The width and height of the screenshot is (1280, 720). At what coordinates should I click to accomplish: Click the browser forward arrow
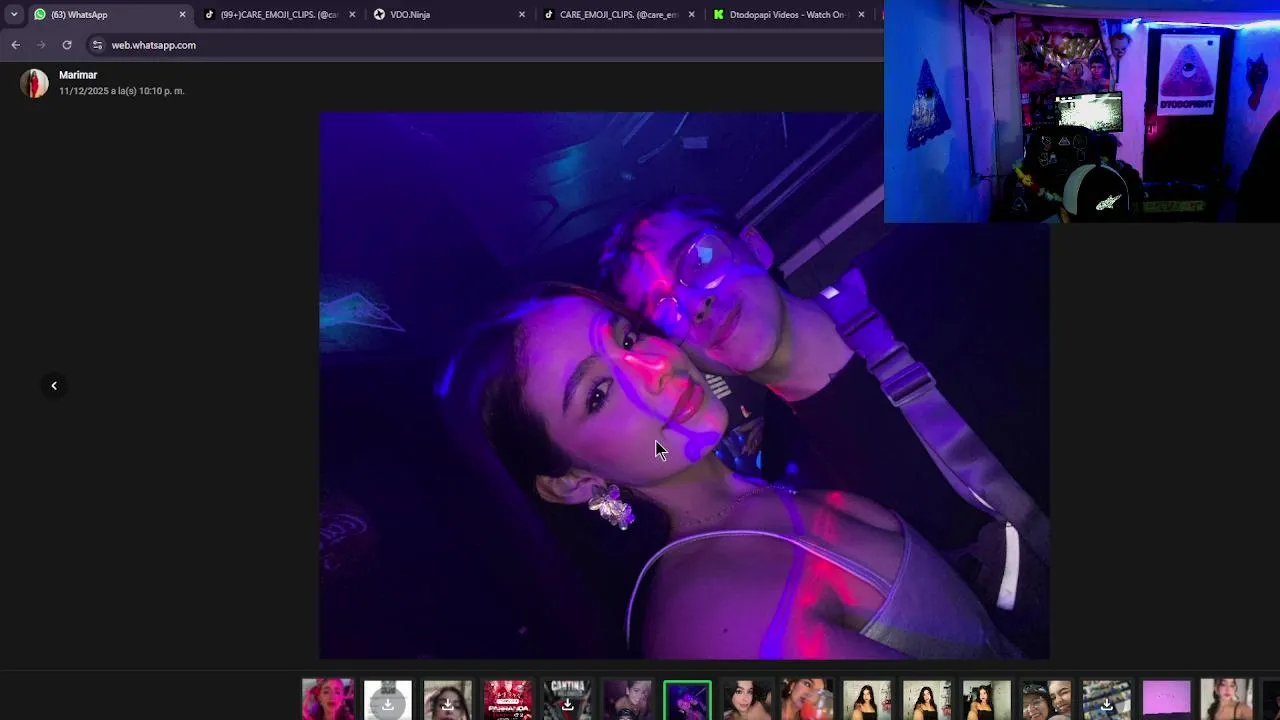coord(41,45)
